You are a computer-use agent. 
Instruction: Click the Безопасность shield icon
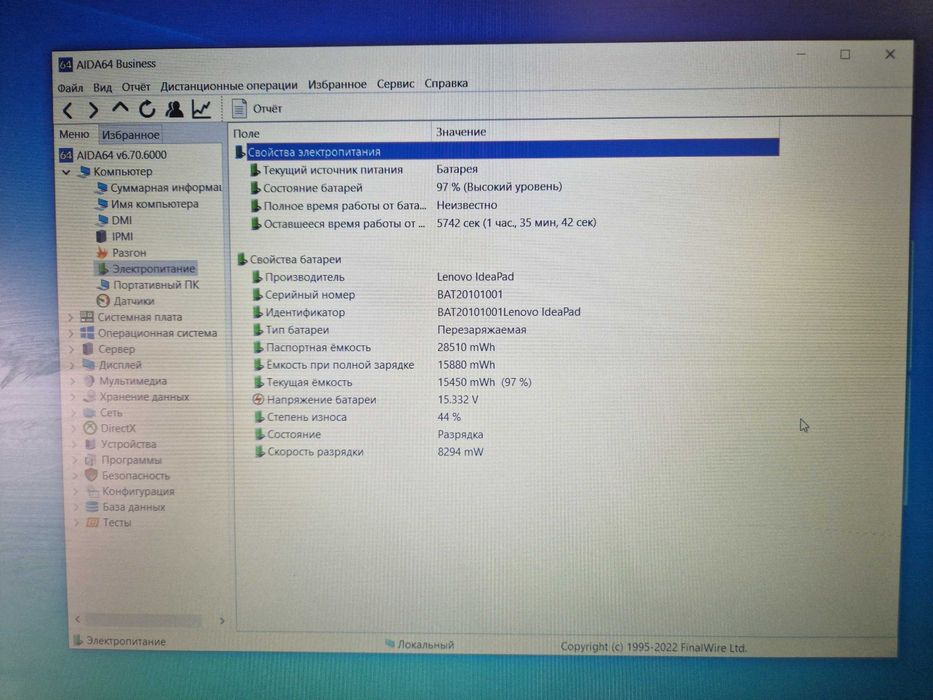pyautogui.click(x=91, y=475)
